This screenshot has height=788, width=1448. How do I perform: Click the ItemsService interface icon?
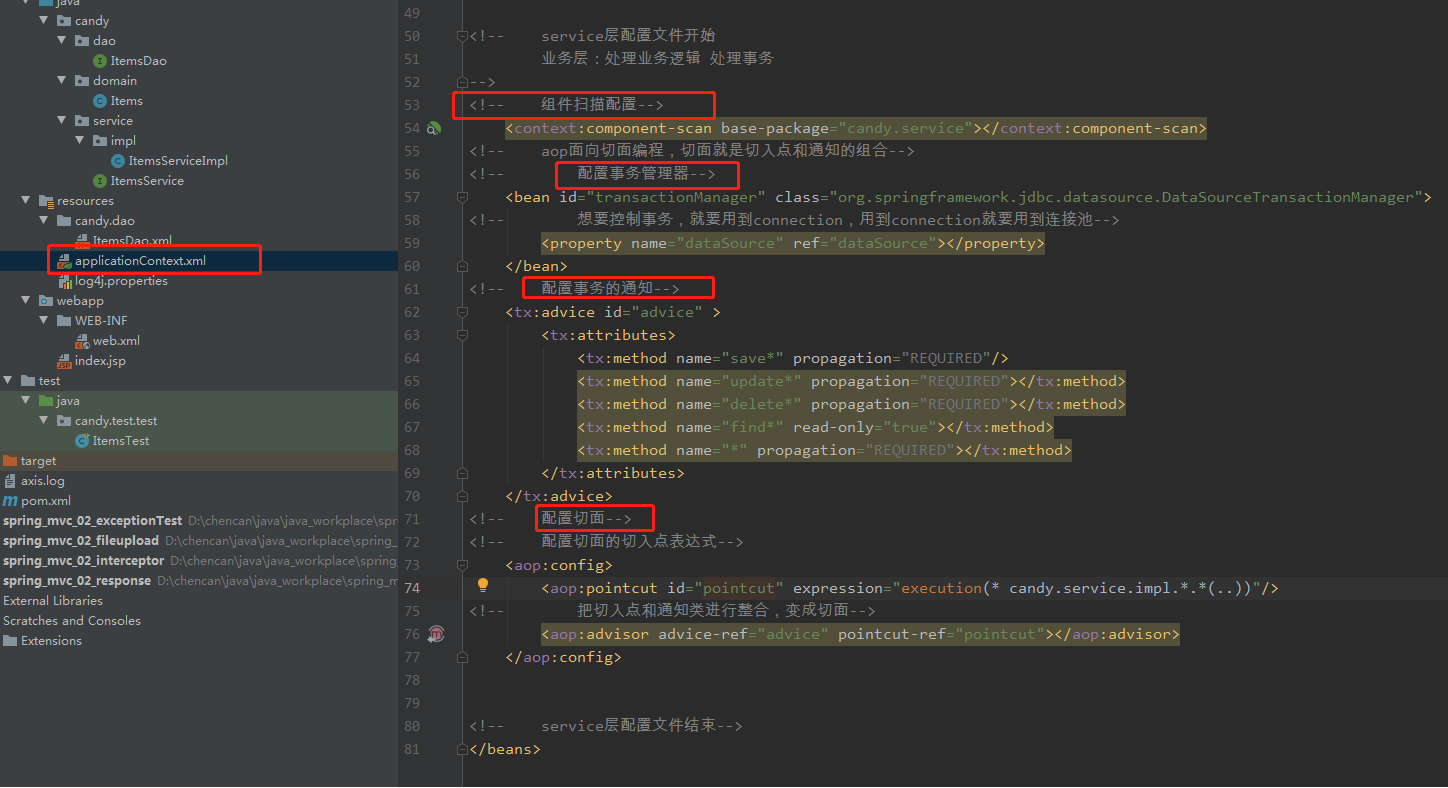coord(100,181)
